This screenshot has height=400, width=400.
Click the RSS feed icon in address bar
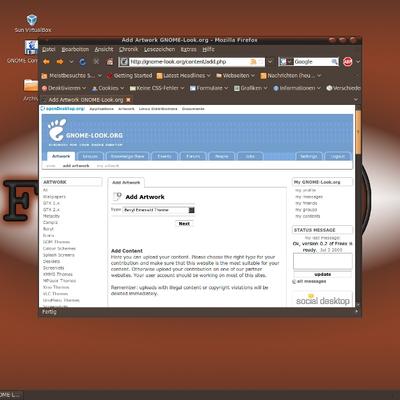(253, 62)
